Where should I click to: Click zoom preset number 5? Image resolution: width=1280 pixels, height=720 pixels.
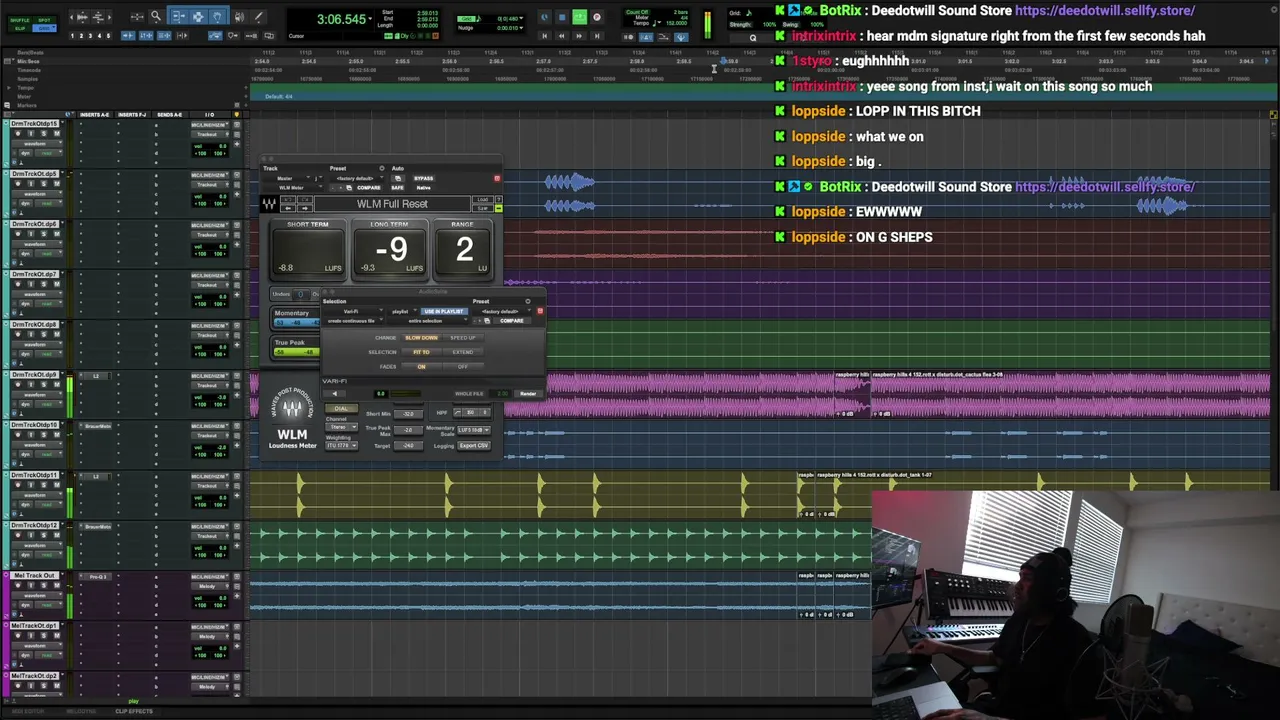point(108,36)
